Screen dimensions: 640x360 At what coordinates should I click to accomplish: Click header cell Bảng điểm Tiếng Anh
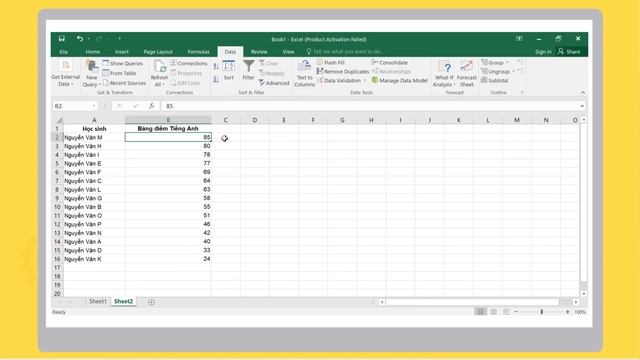click(x=168, y=129)
